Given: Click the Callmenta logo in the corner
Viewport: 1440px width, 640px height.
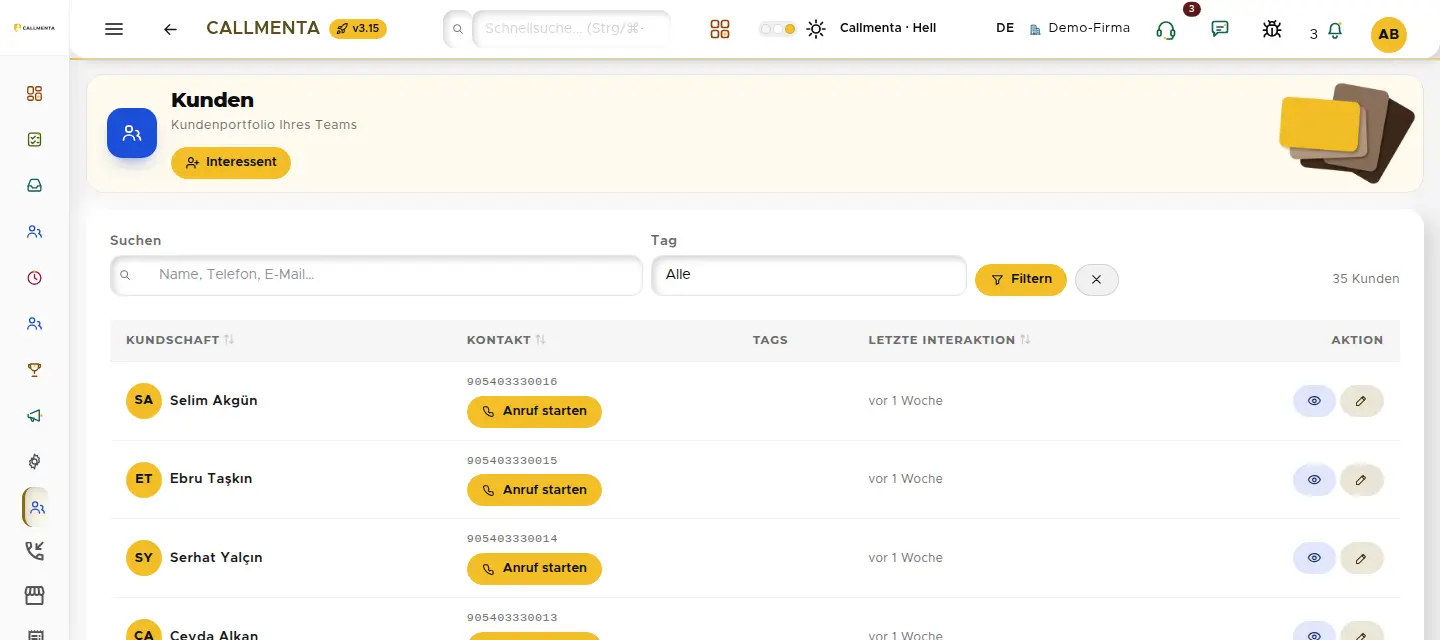Looking at the screenshot, I should point(34,28).
